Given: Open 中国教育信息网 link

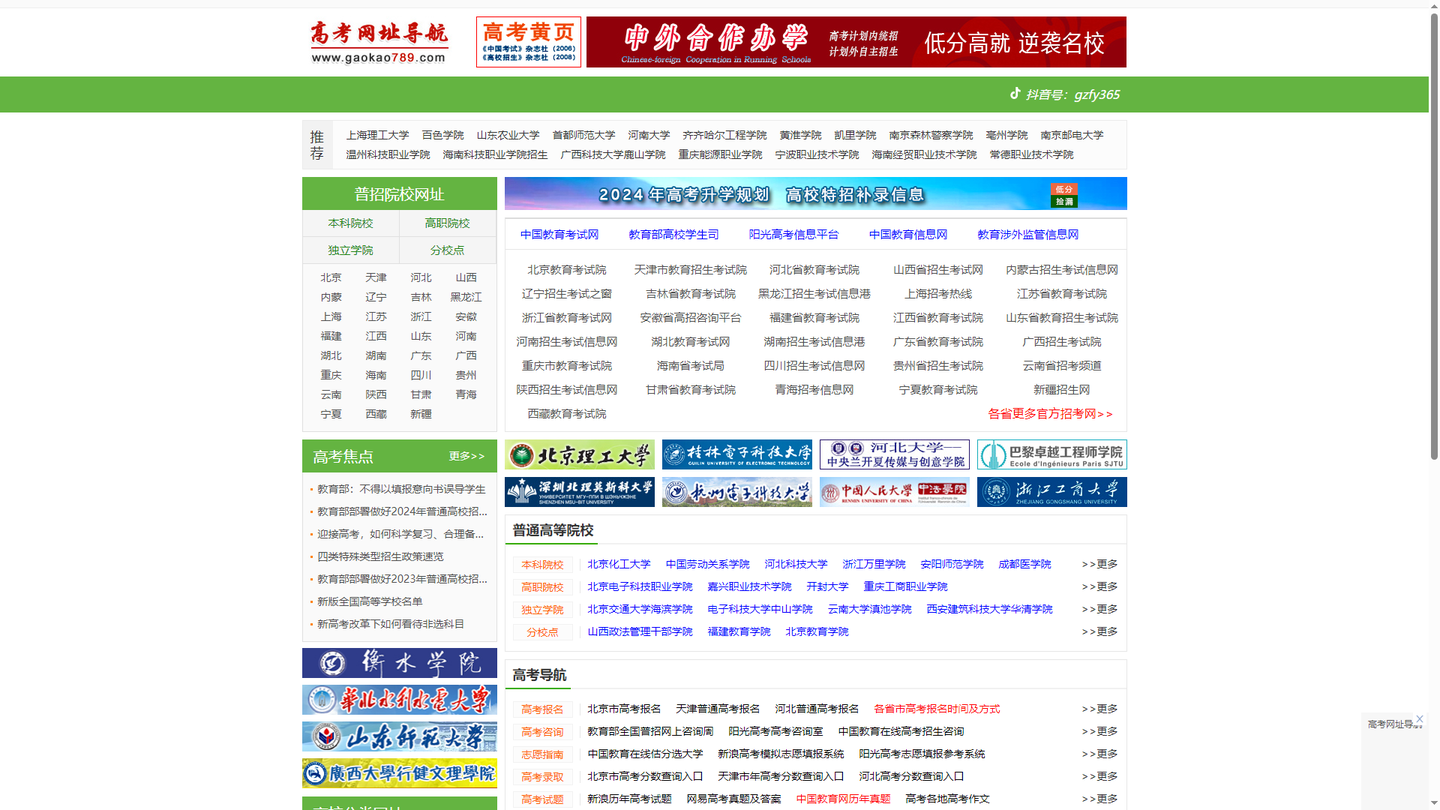Looking at the screenshot, I should [908, 234].
